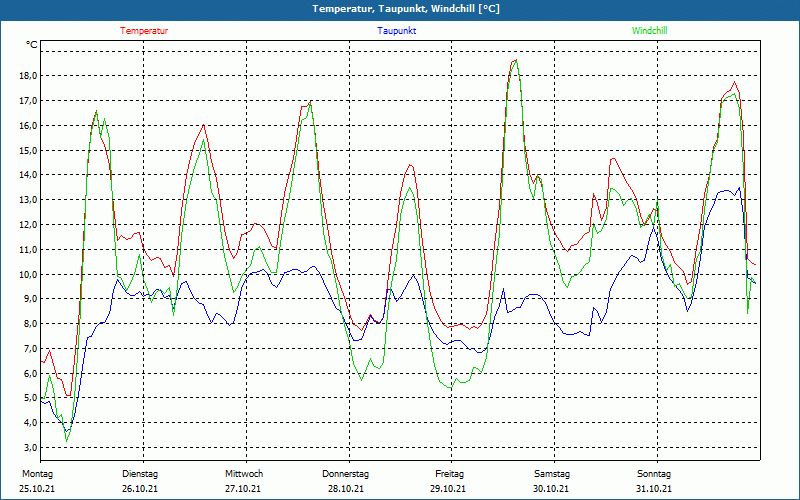
Task: Click the green Windchill legend label
Action: pos(649,31)
